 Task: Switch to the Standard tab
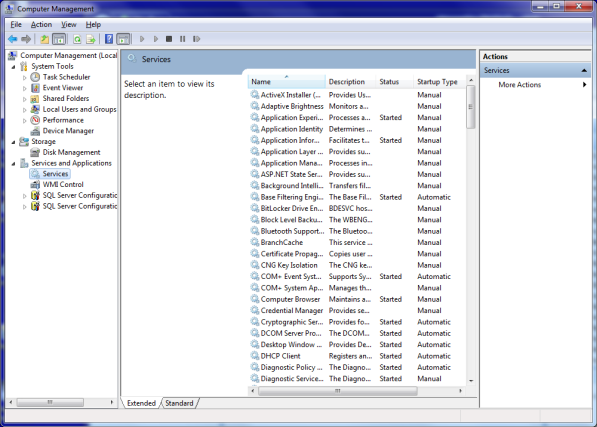pyautogui.click(x=179, y=403)
